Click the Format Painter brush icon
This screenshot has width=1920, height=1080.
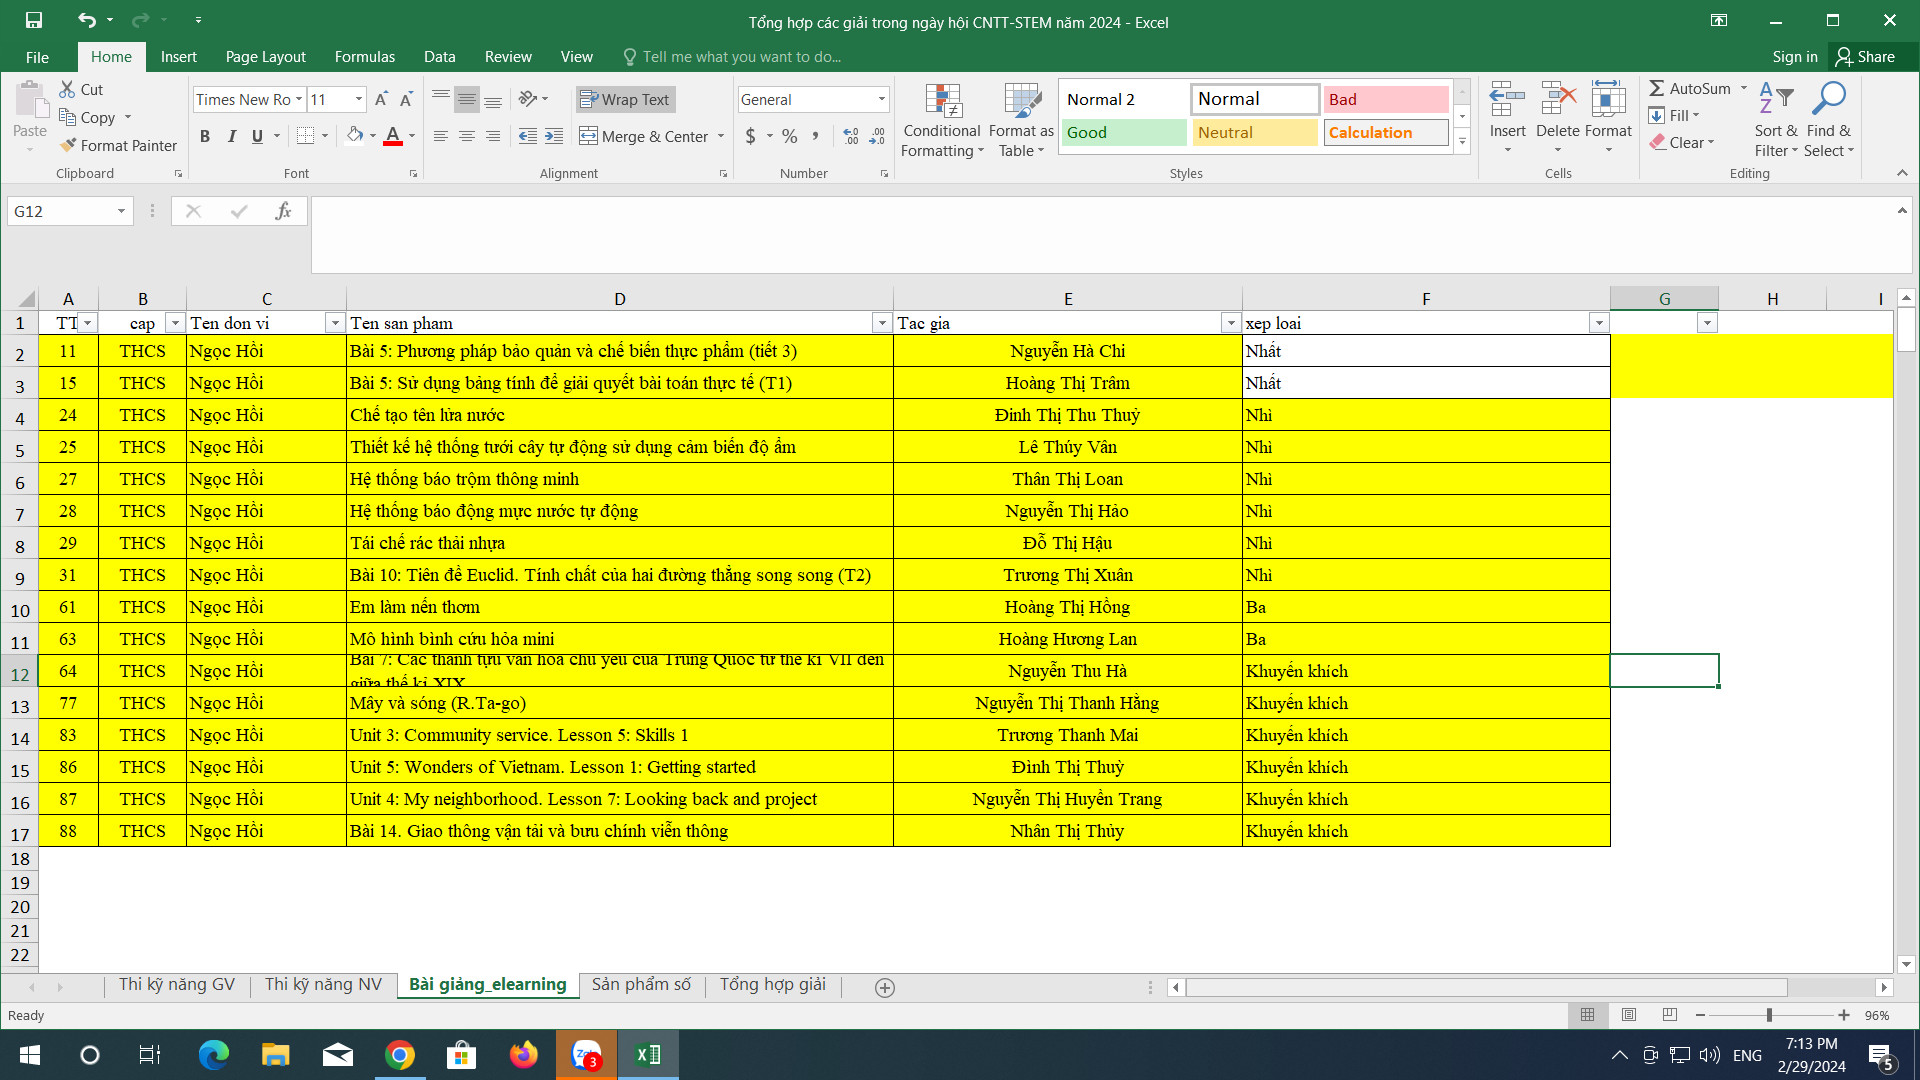click(68, 146)
